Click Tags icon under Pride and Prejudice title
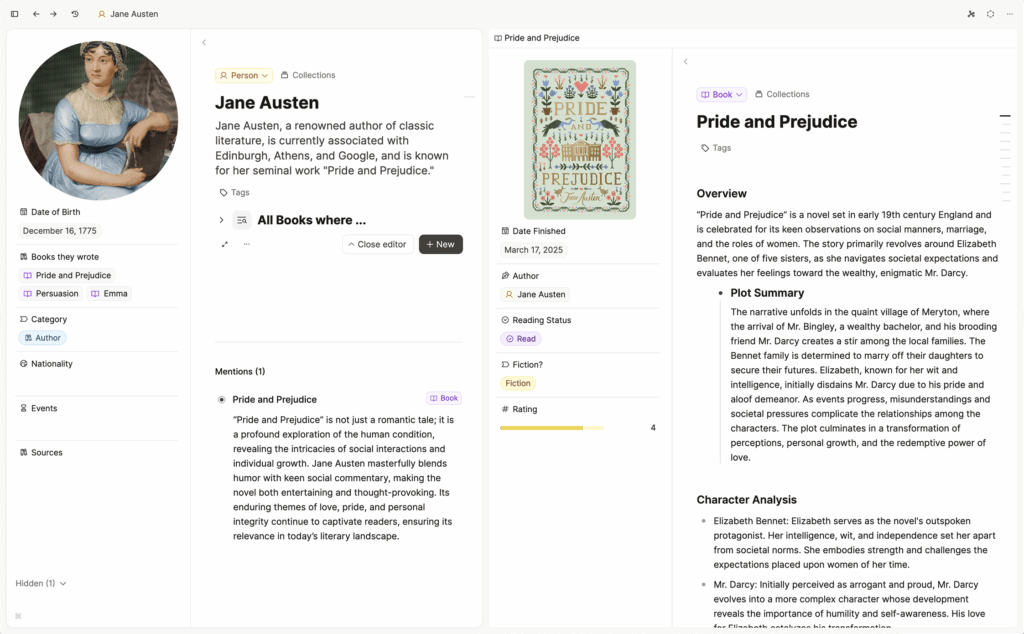 [706, 148]
